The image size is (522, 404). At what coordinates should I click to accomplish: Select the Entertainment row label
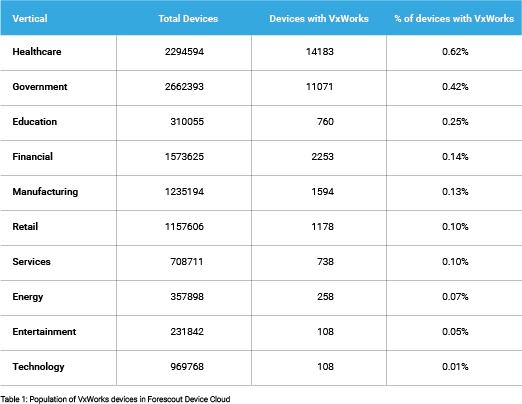tap(44, 332)
